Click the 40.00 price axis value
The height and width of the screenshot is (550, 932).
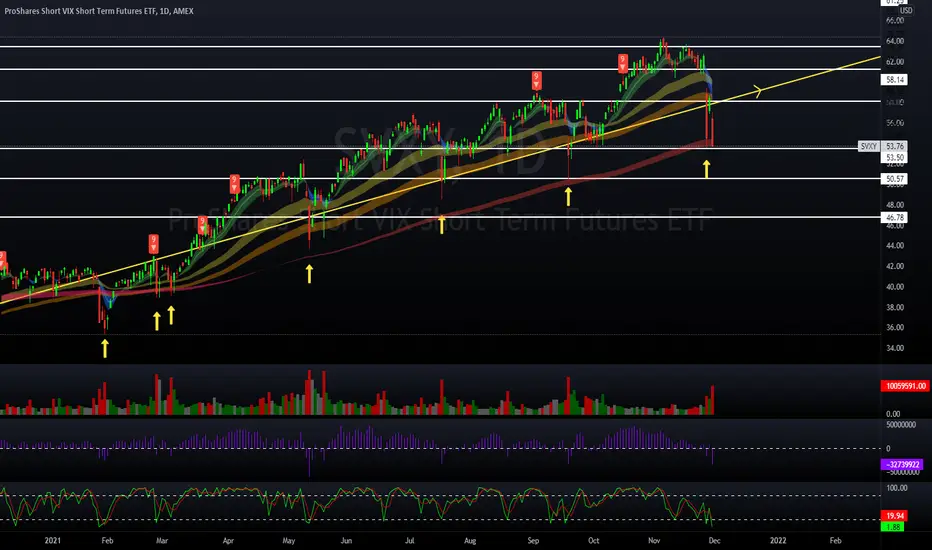[x=895, y=287]
